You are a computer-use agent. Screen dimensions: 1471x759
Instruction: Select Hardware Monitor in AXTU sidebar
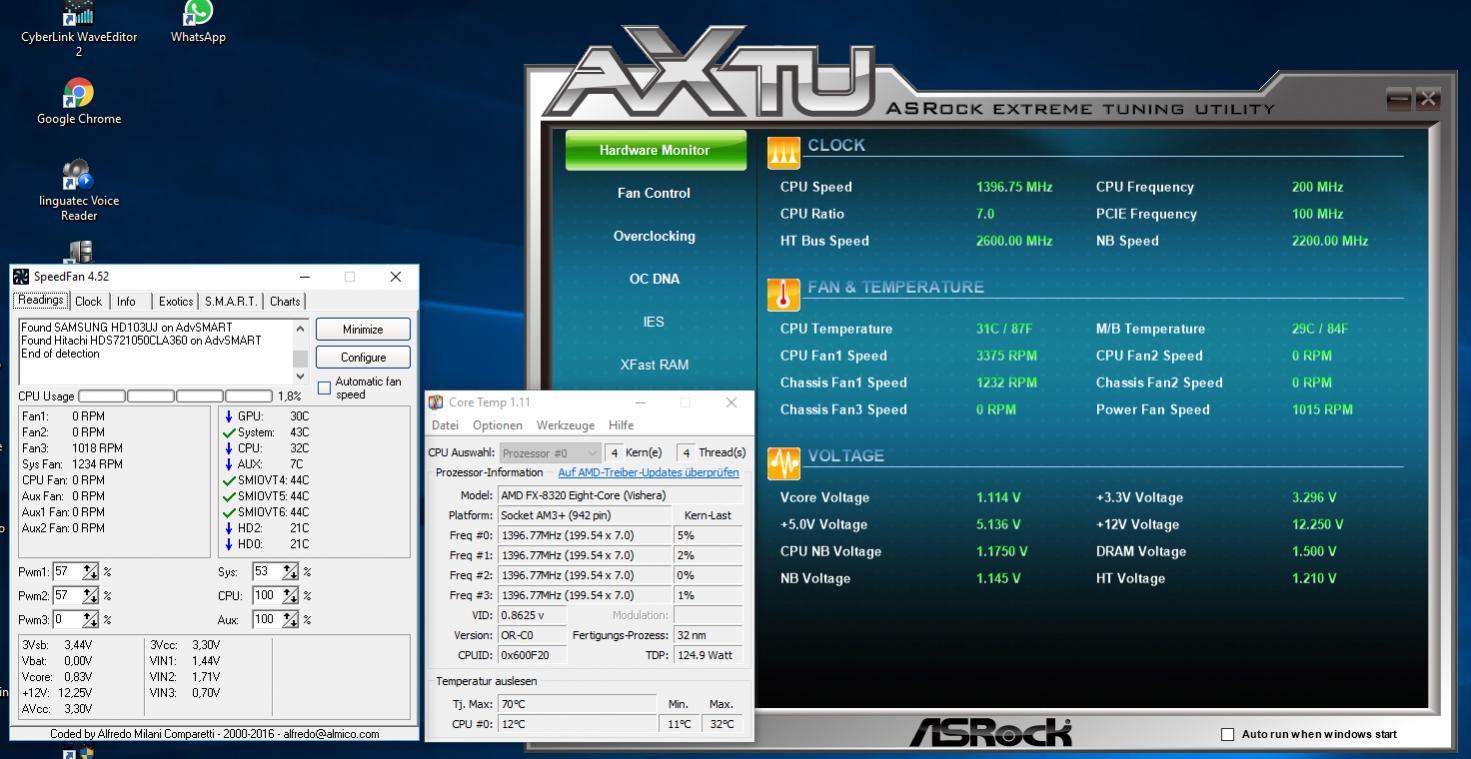[x=655, y=150]
